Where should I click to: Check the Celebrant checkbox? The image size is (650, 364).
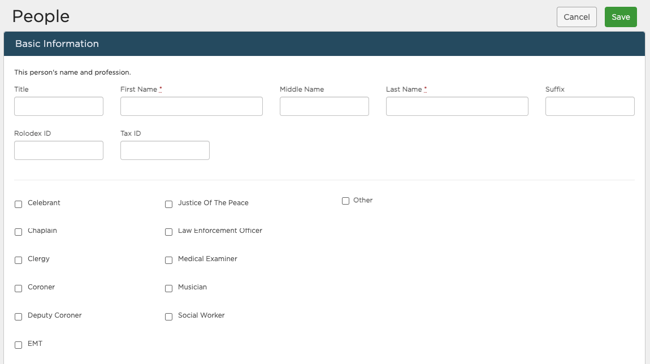[18, 204]
